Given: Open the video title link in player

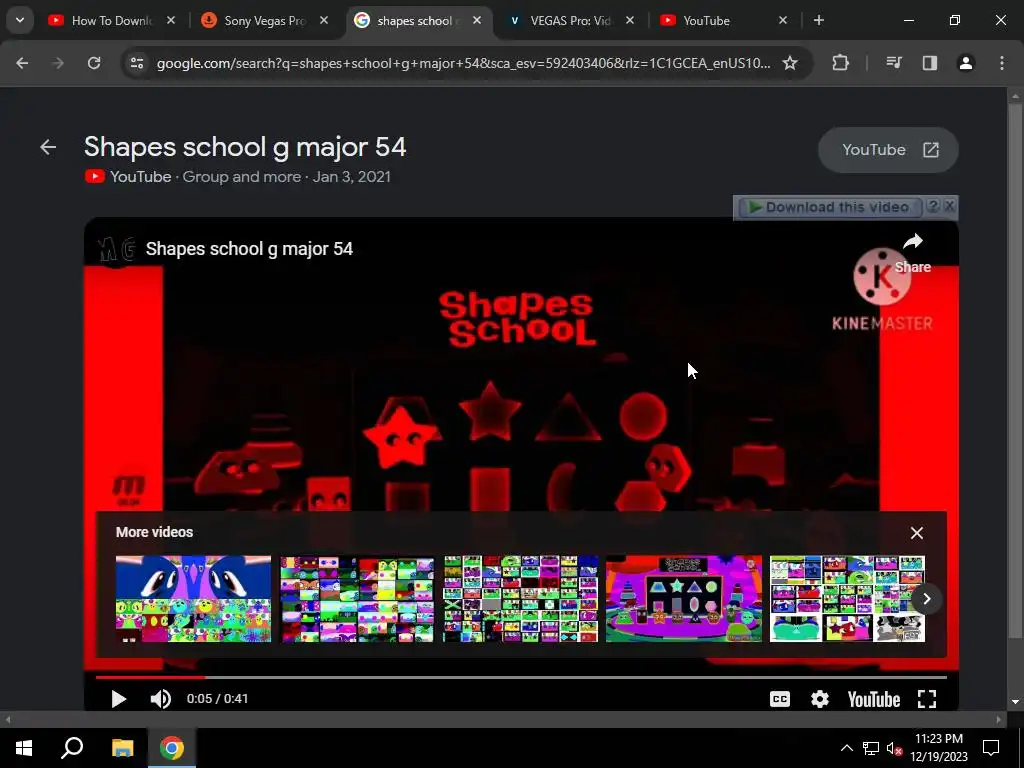Looking at the screenshot, I should click(x=249, y=249).
